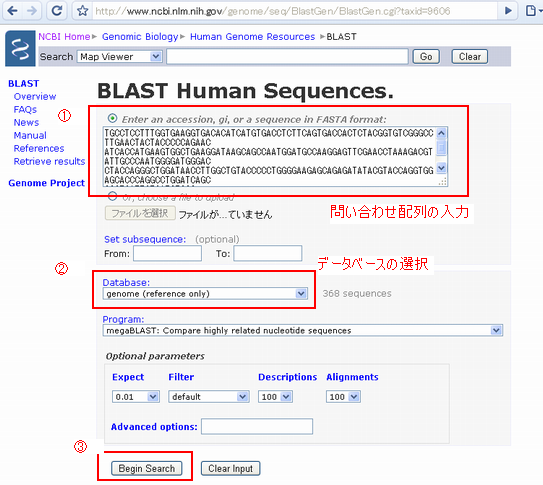
Task: Expand the Filter default dropdown
Action: 209,397
